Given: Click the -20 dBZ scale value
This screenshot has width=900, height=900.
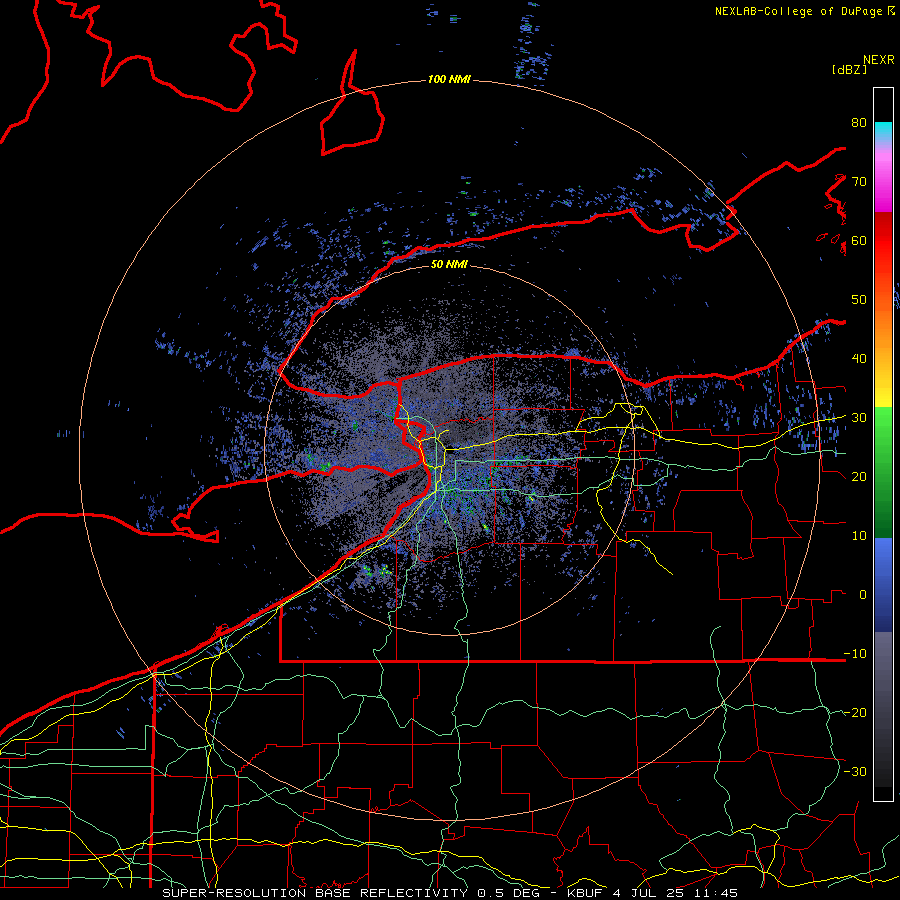Looking at the screenshot, I should 855,713.
